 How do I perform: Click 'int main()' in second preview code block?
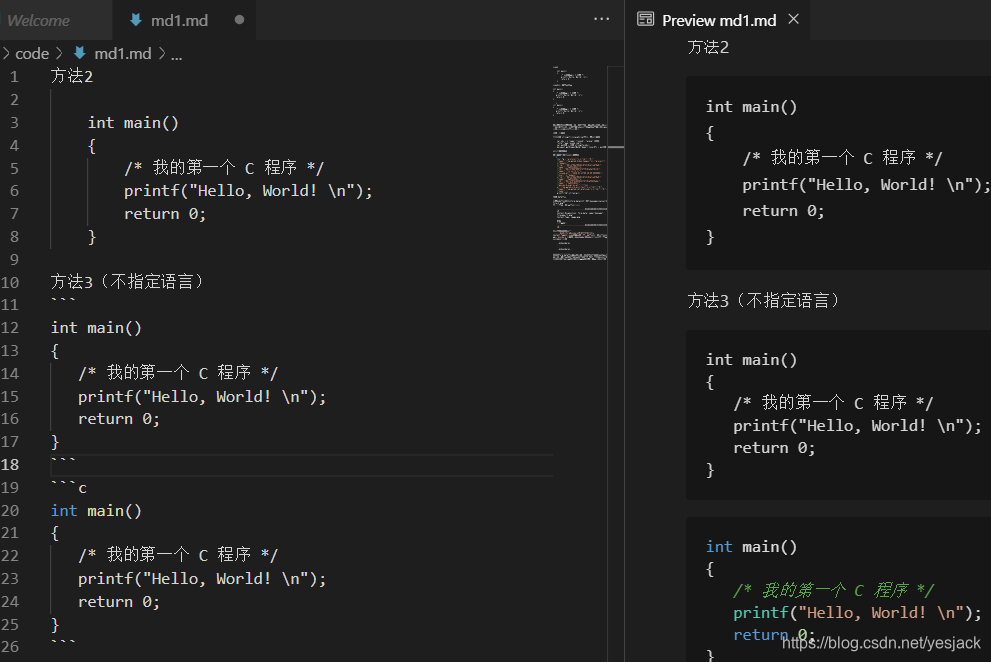(x=751, y=359)
